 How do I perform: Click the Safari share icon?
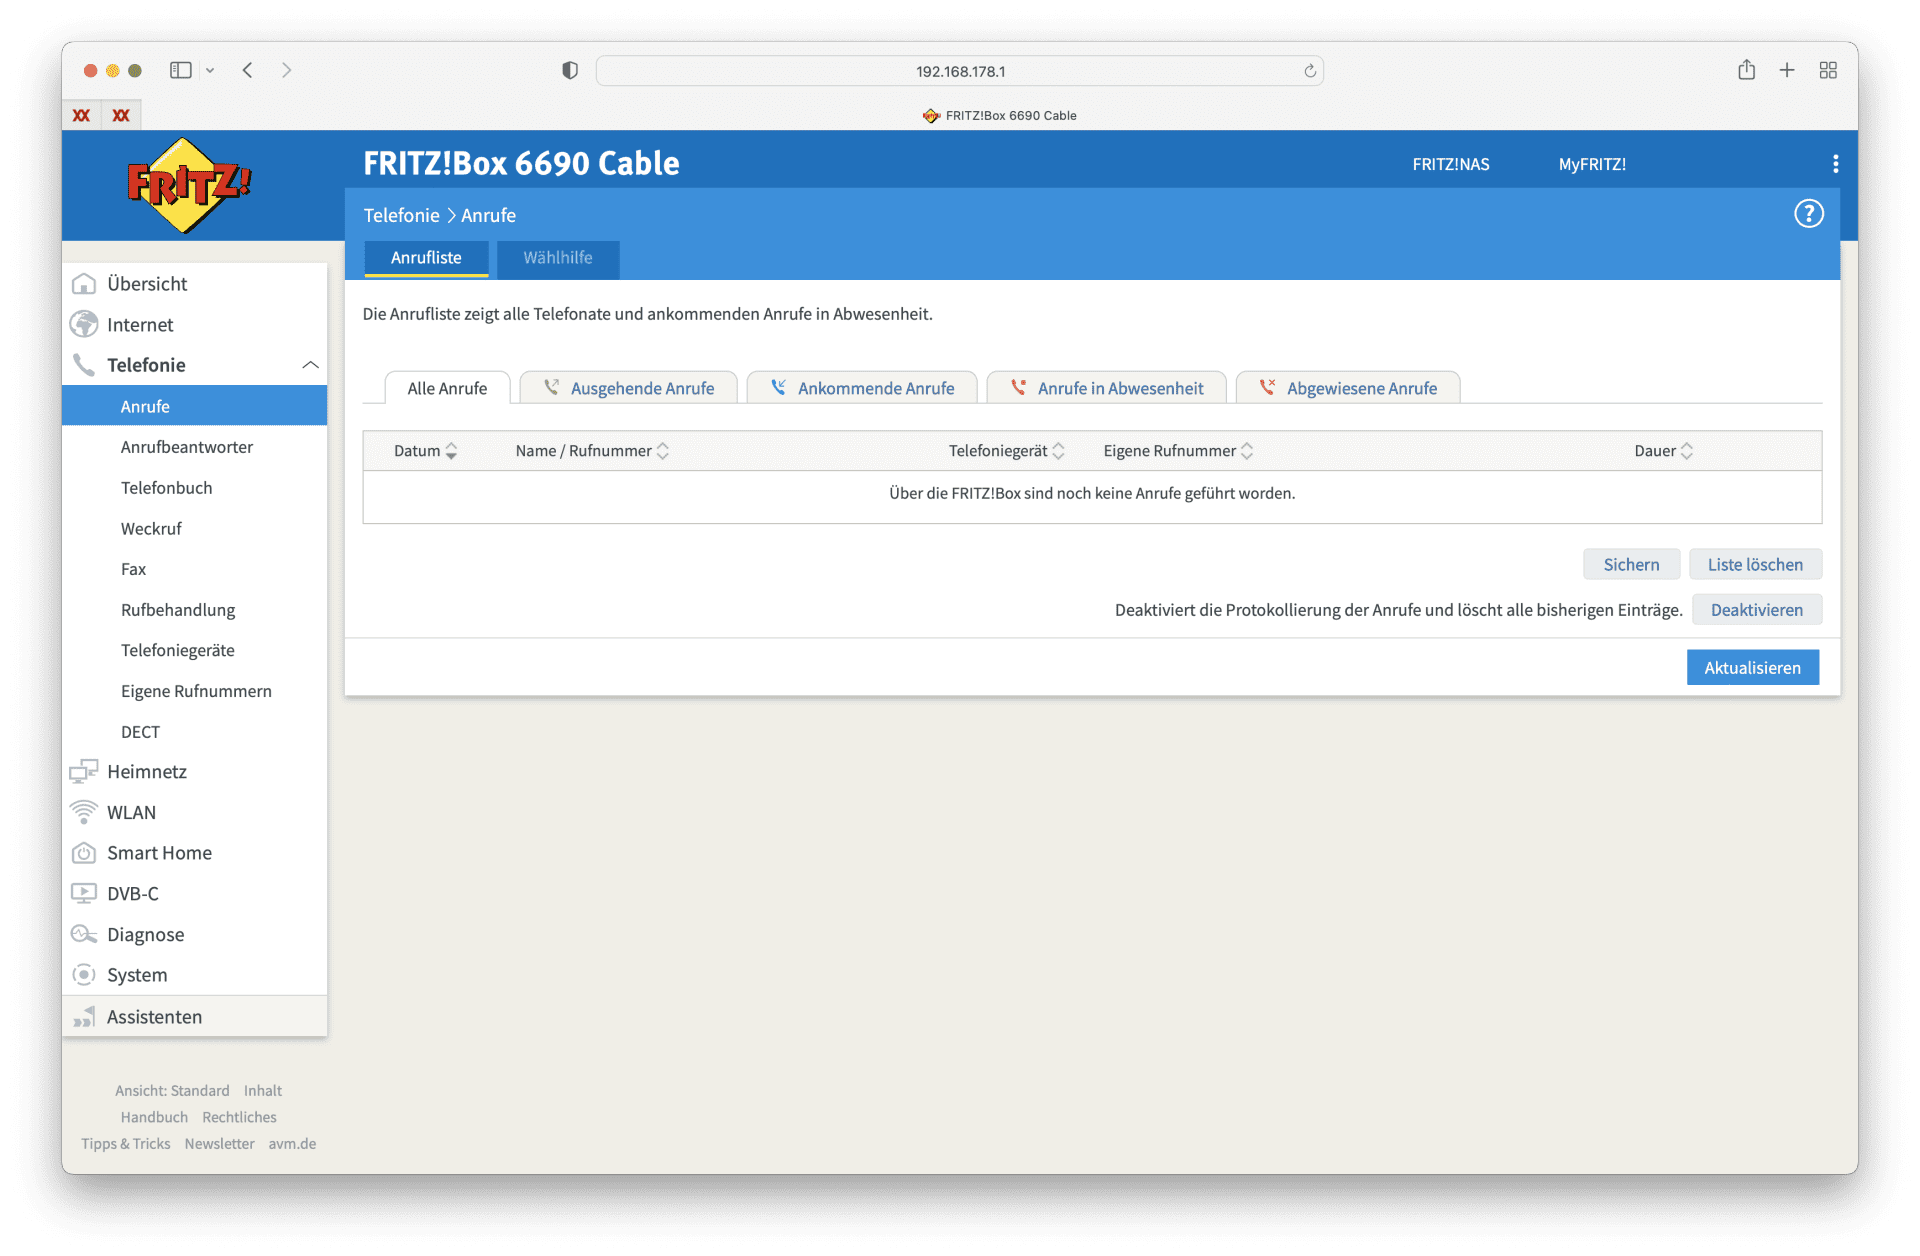pyautogui.click(x=1746, y=70)
